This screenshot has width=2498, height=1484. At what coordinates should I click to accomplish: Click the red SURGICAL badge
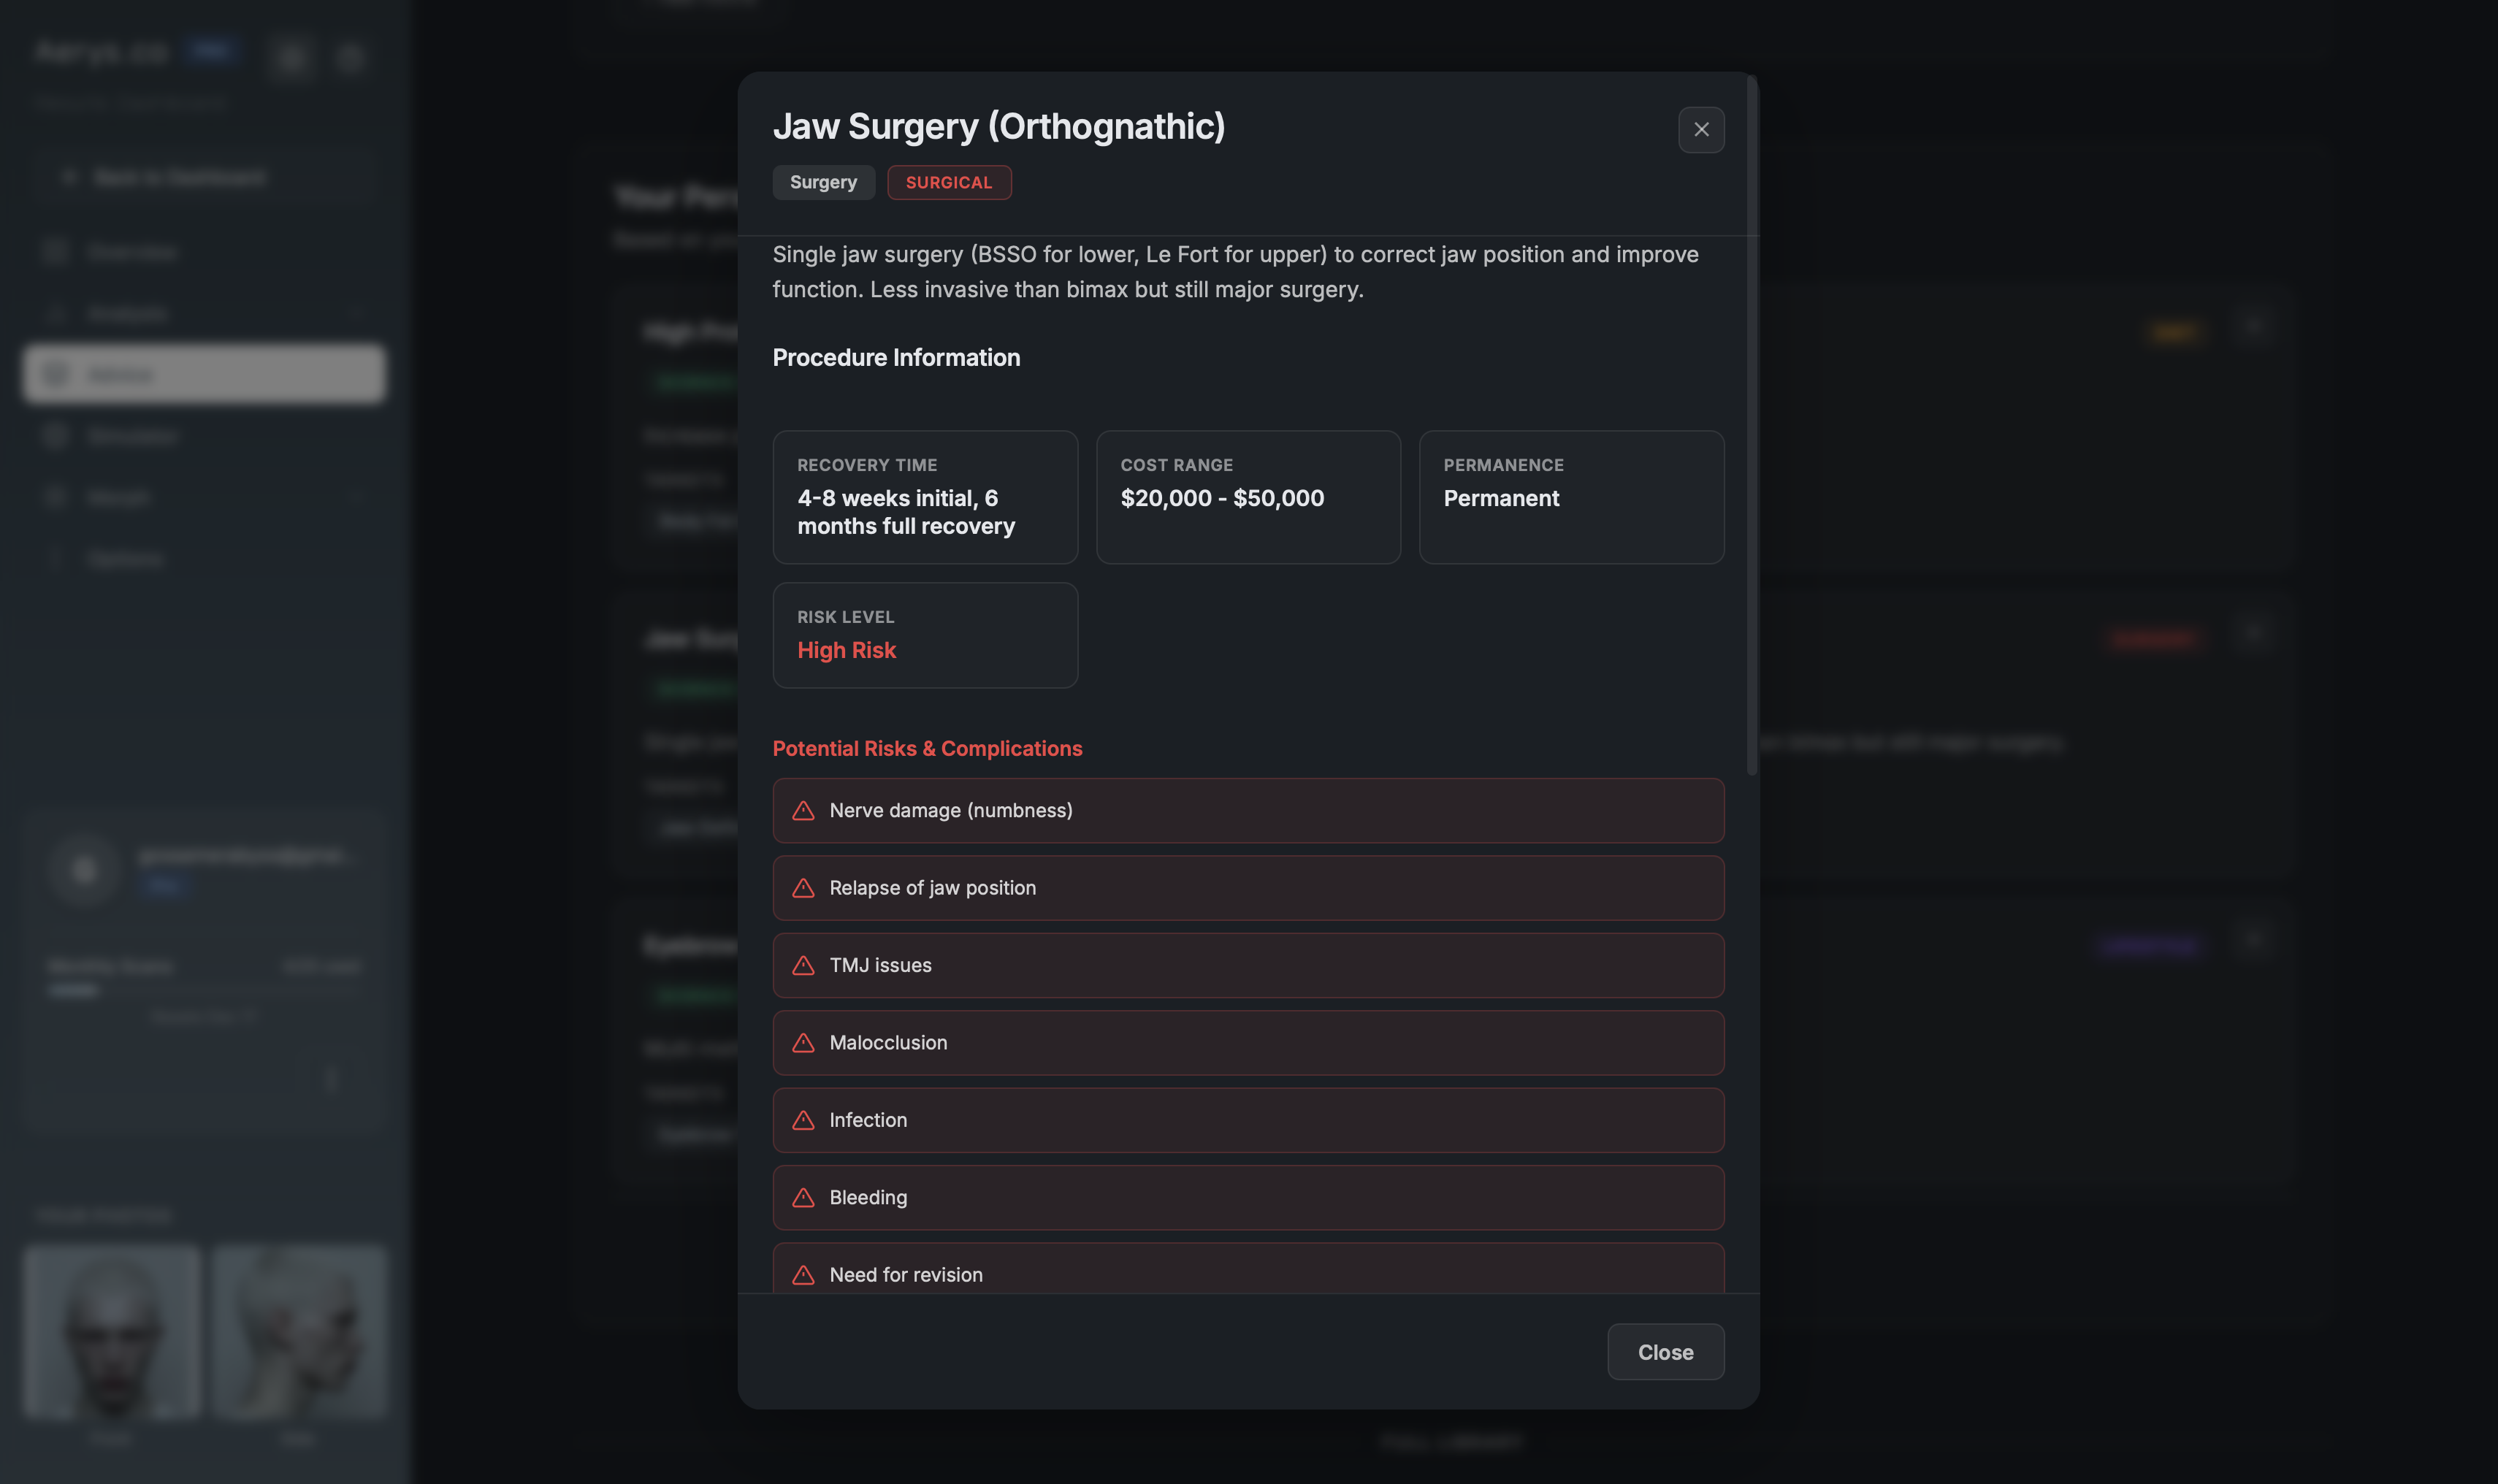click(x=948, y=182)
